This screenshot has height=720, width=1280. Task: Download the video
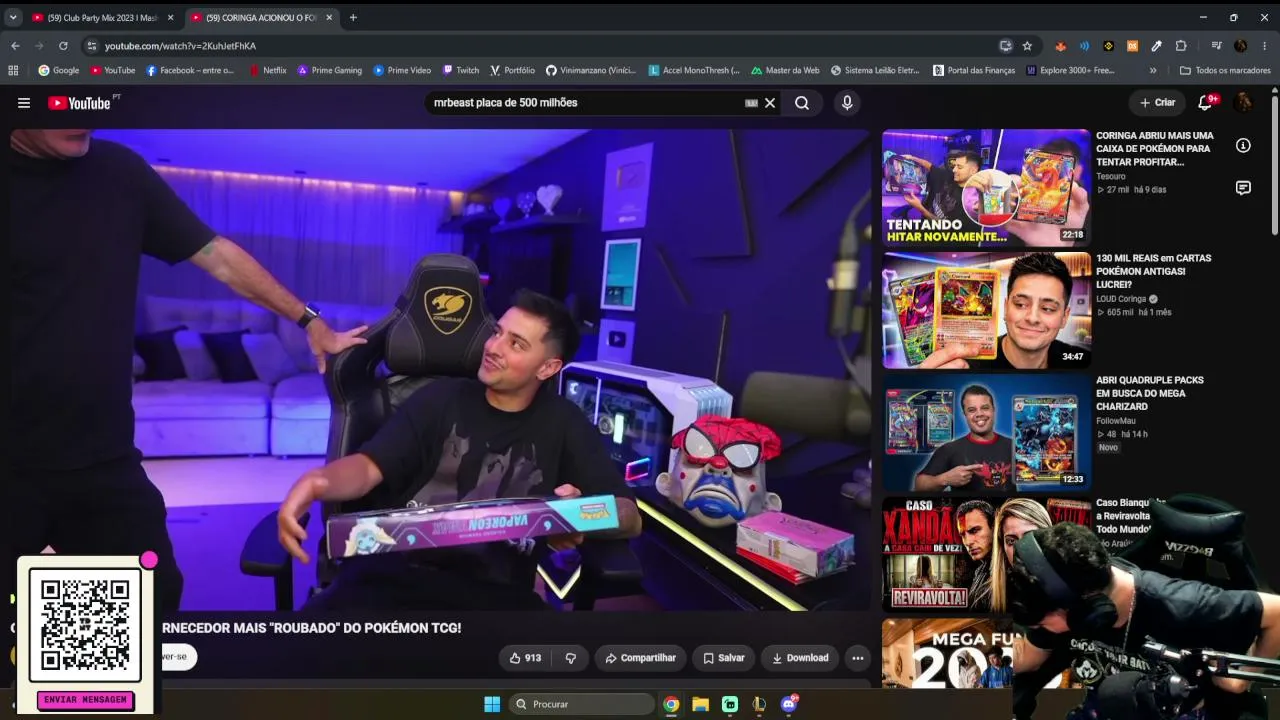click(800, 658)
